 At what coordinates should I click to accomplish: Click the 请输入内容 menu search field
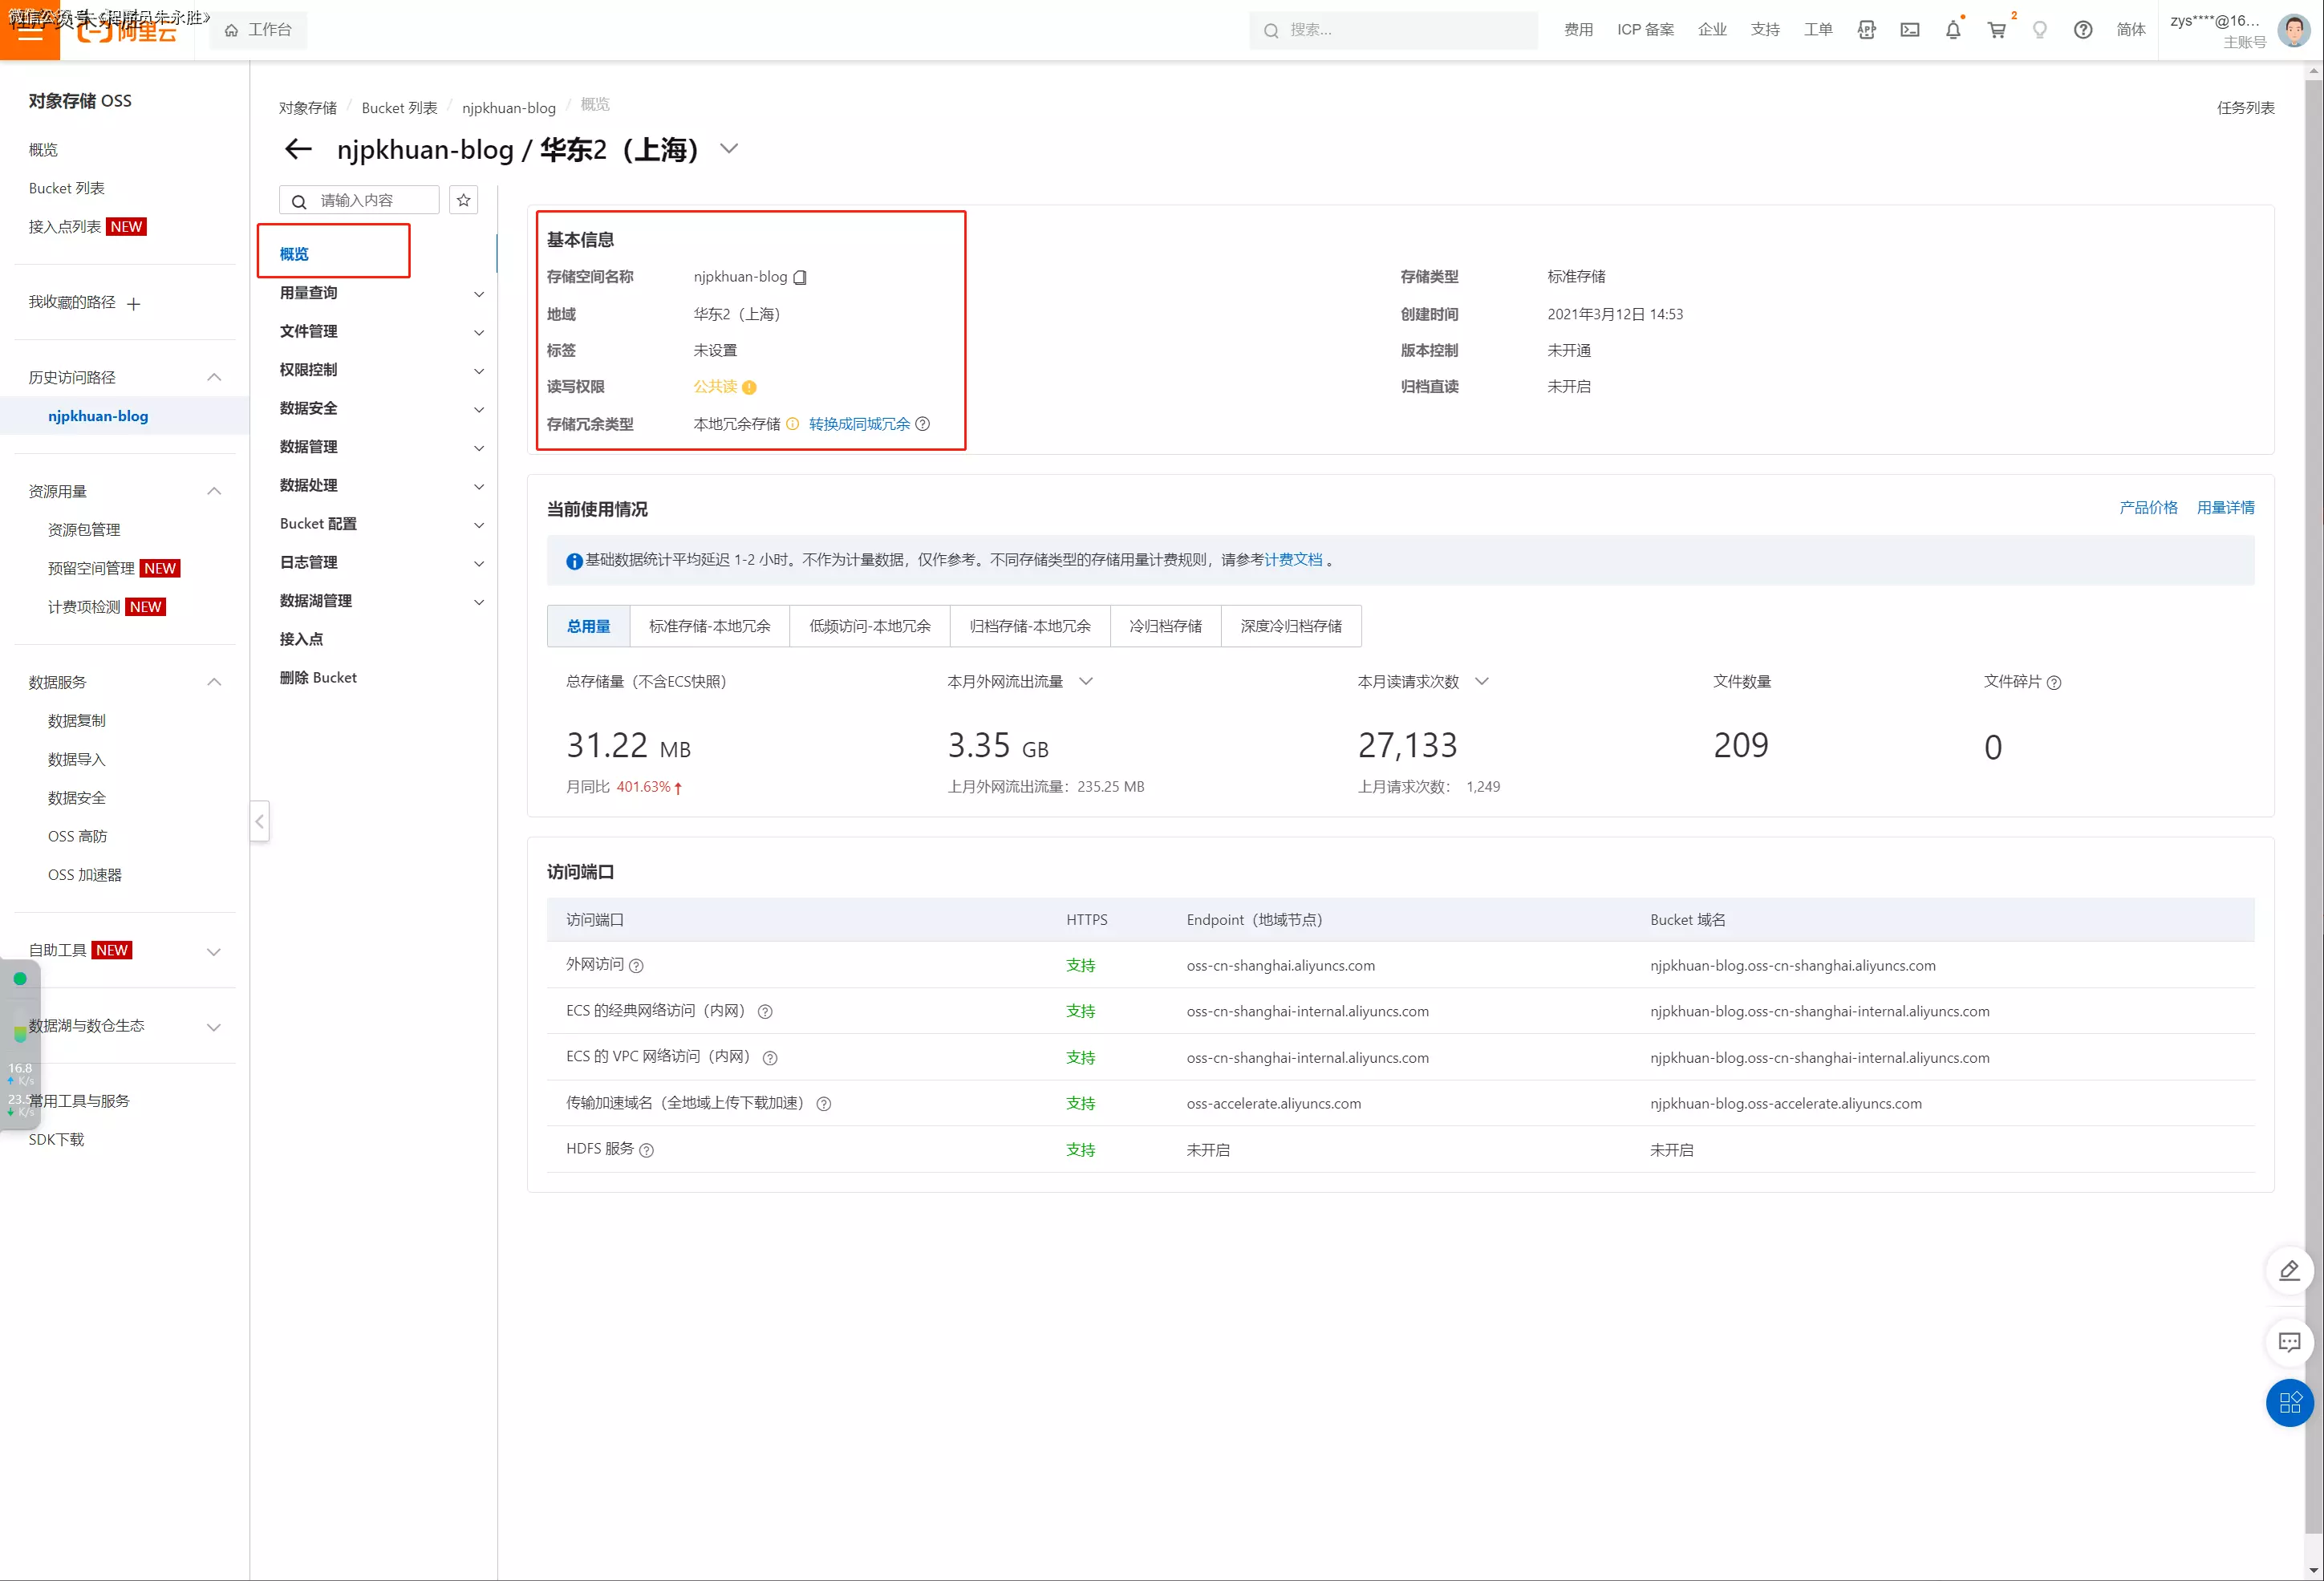tap(370, 200)
